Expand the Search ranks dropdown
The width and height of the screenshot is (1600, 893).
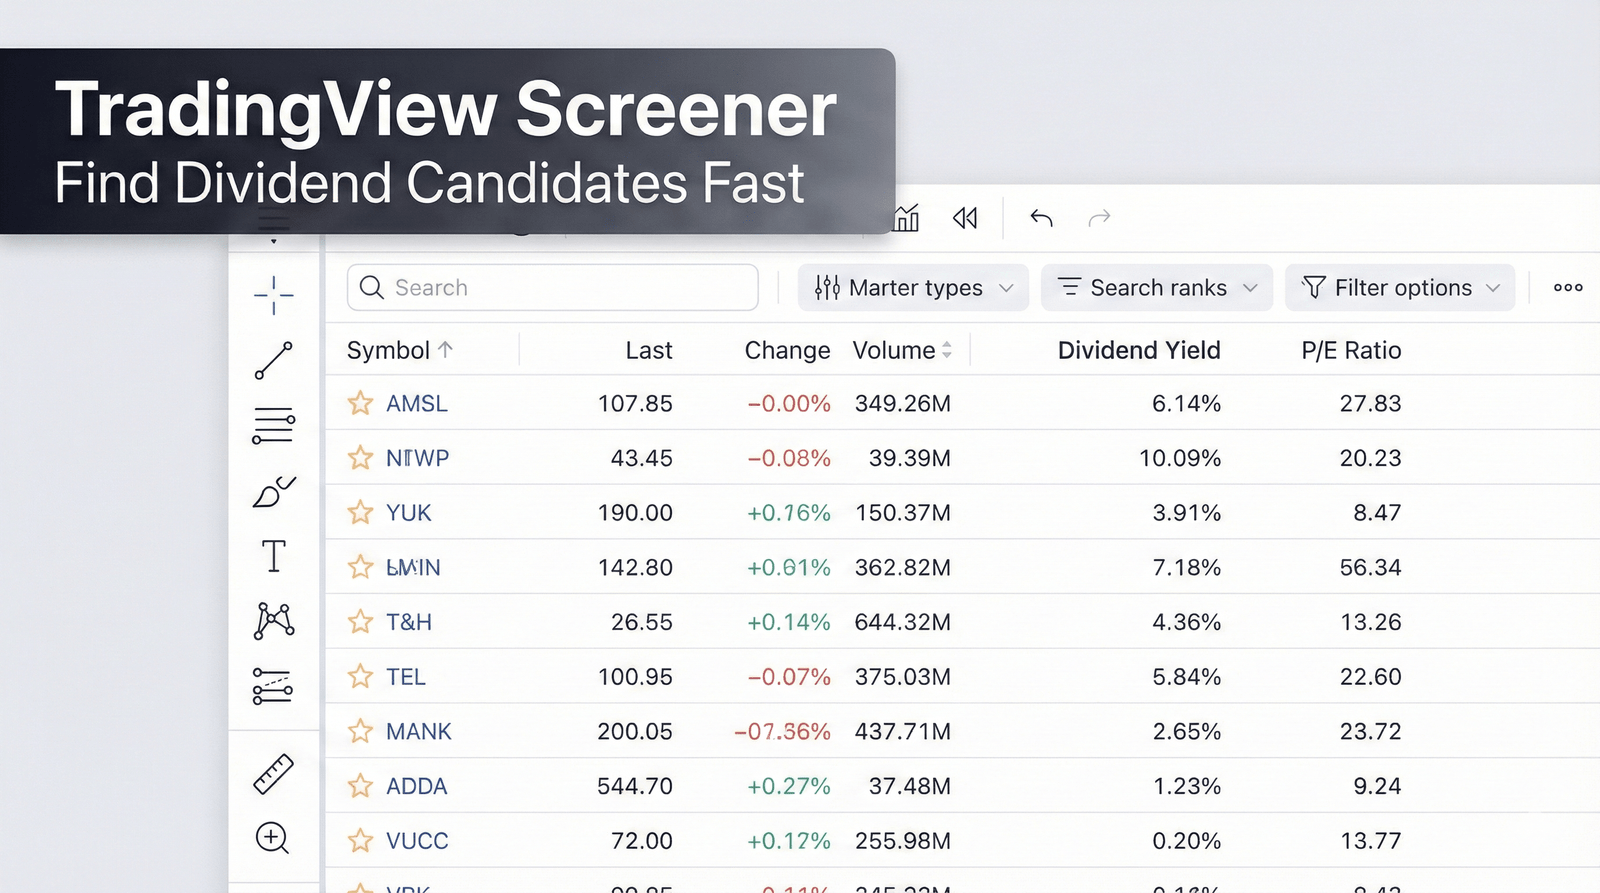pos(1156,287)
